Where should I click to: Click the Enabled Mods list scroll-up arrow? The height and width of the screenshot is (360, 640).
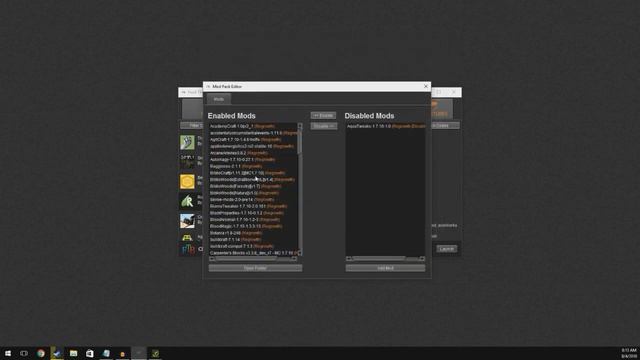point(300,126)
